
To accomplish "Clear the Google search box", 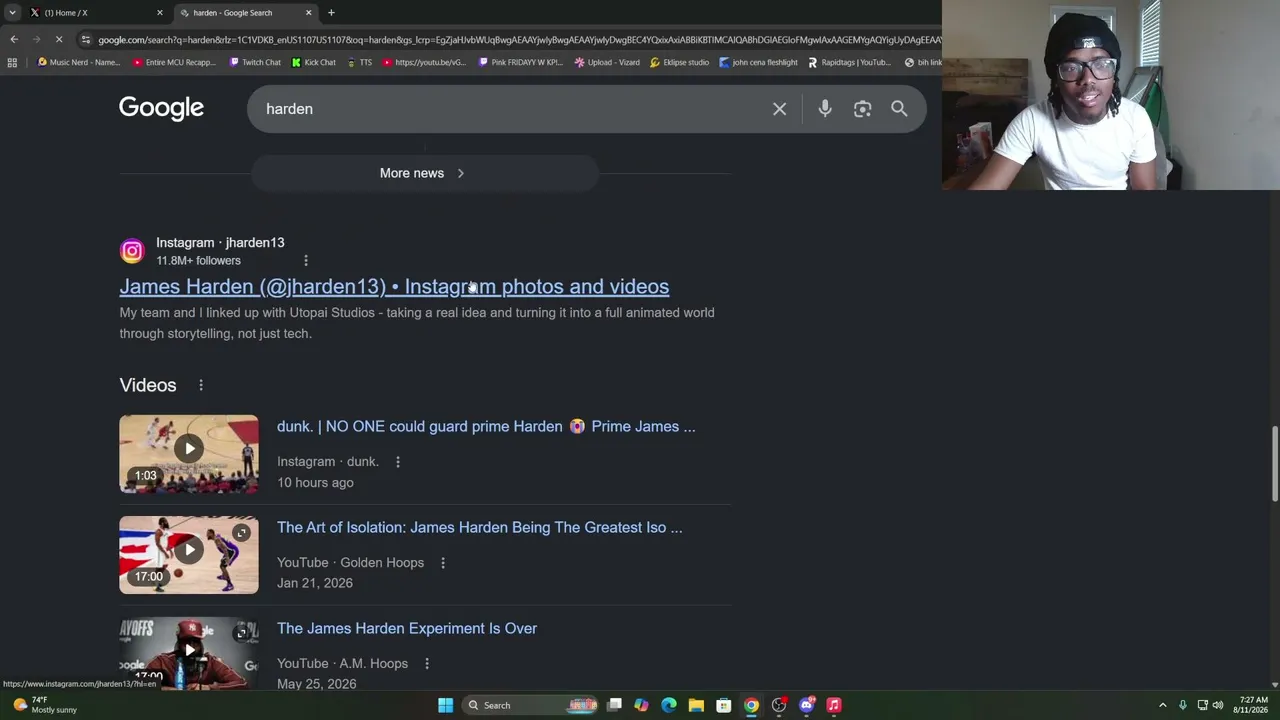I will (x=779, y=109).
